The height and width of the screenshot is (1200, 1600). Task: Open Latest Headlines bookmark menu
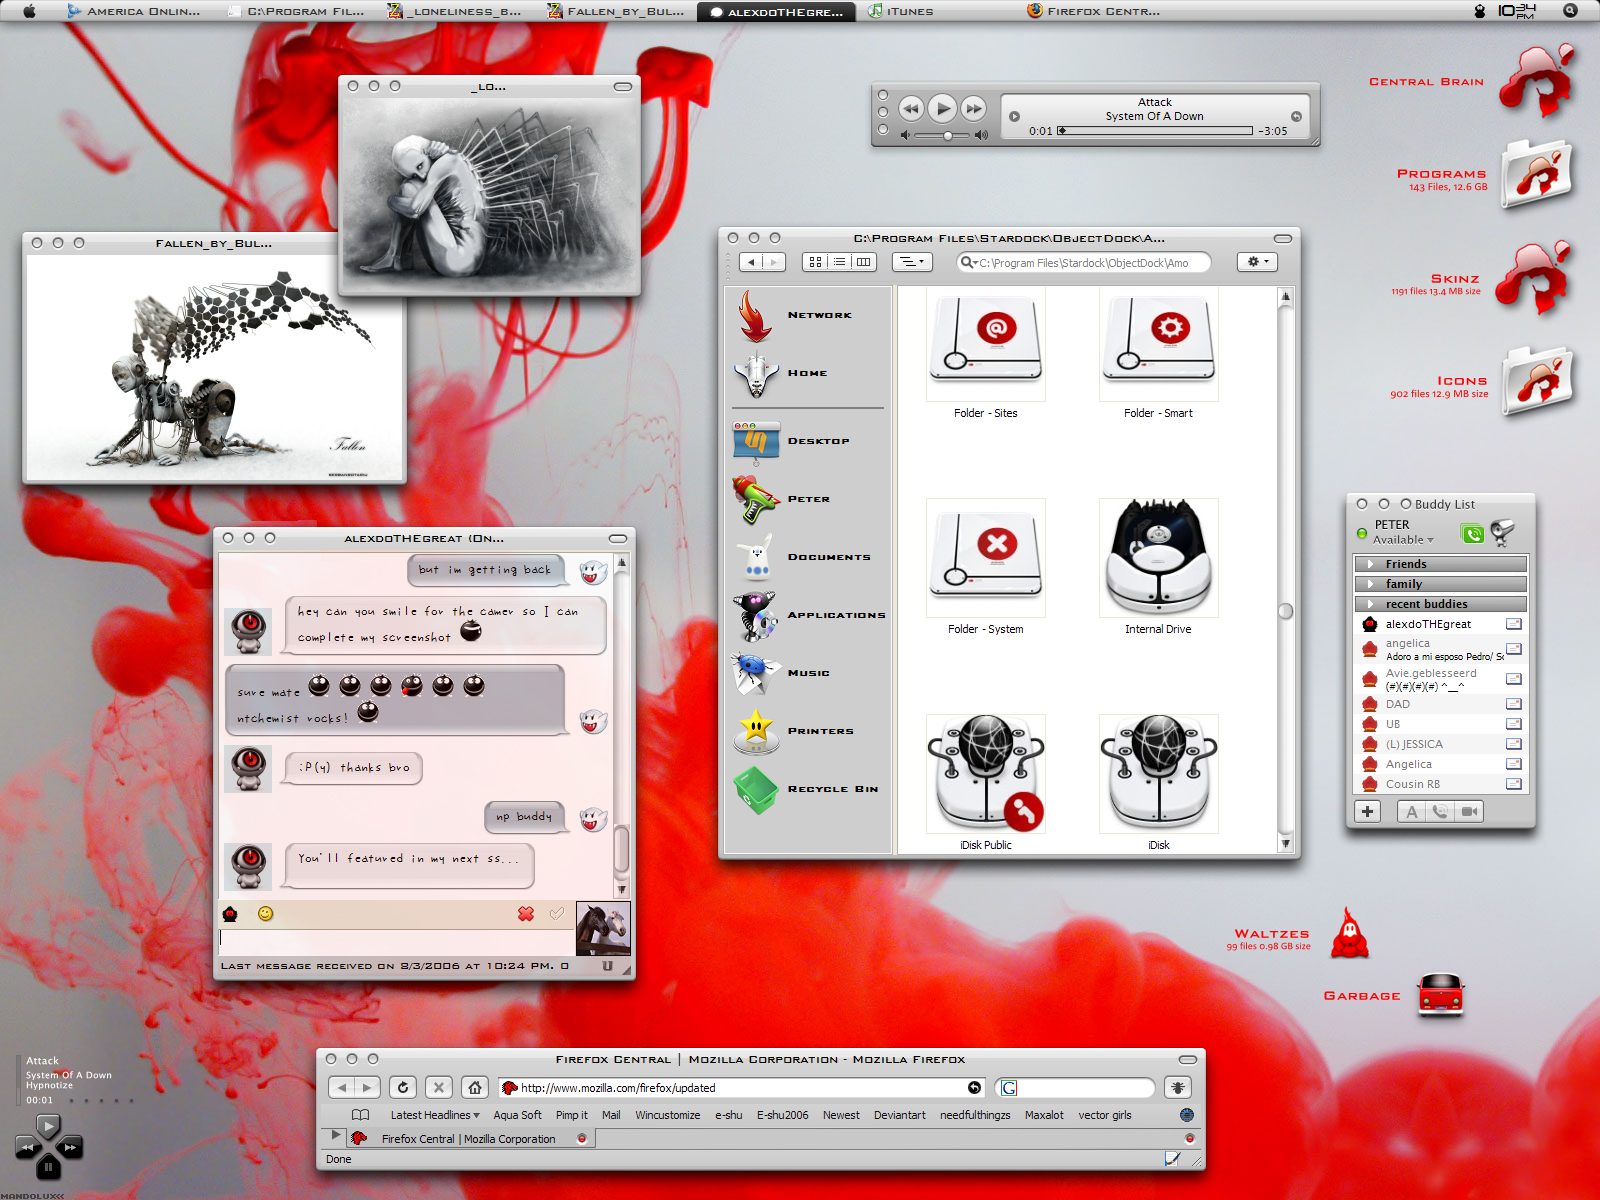pyautogui.click(x=435, y=1115)
